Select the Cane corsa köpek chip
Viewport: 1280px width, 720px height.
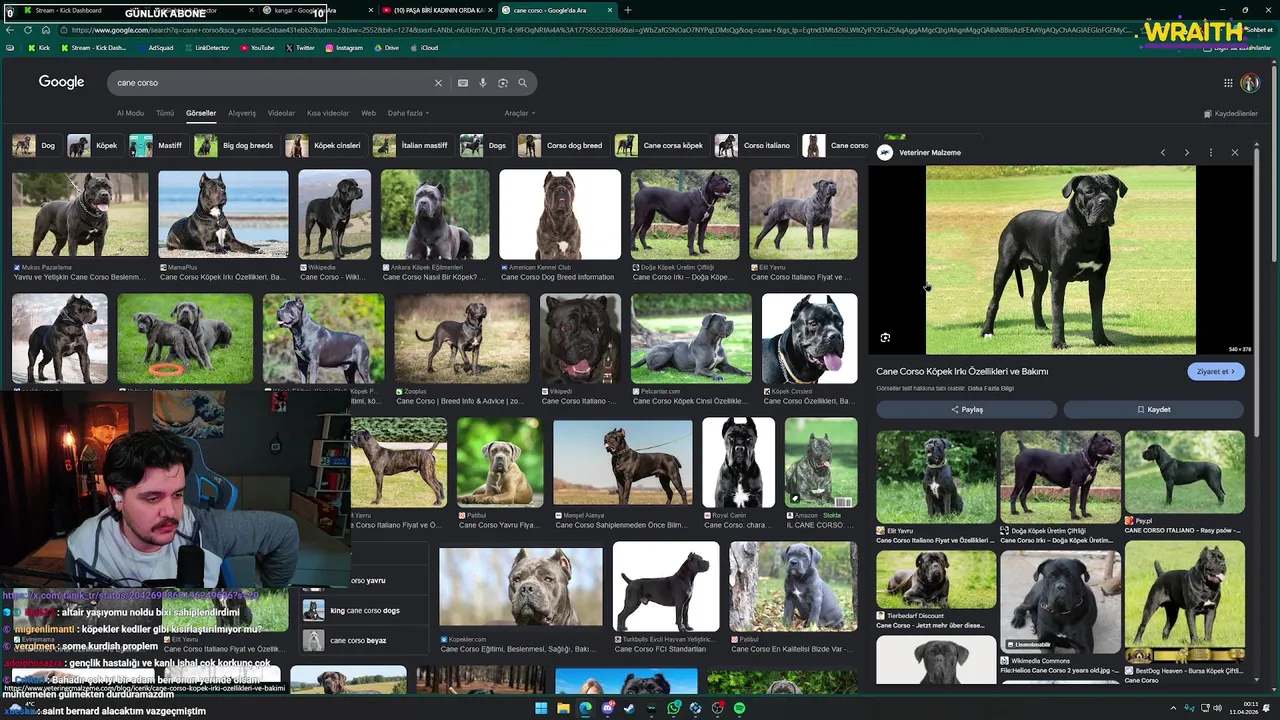click(660, 146)
